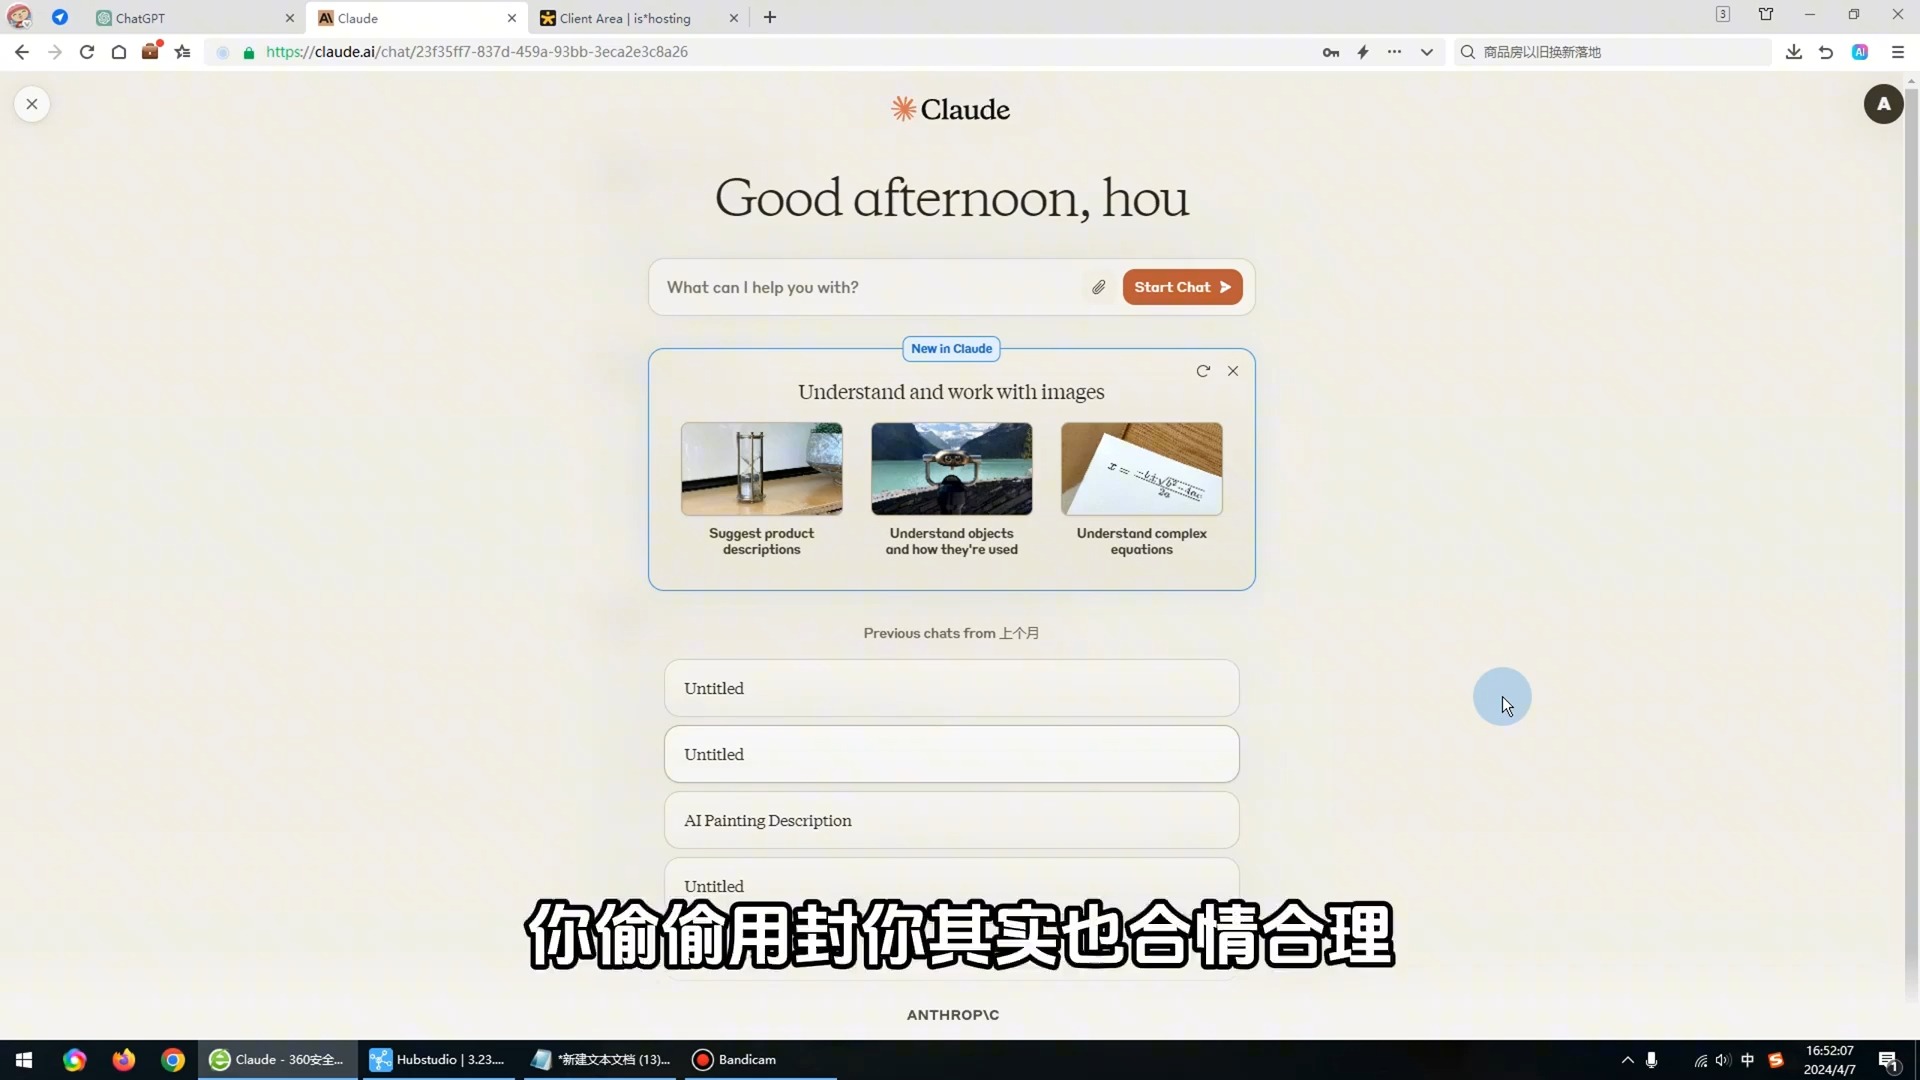Refresh the New in Claude suggestions
1920x1080 pixels.
coord(1203,371)
